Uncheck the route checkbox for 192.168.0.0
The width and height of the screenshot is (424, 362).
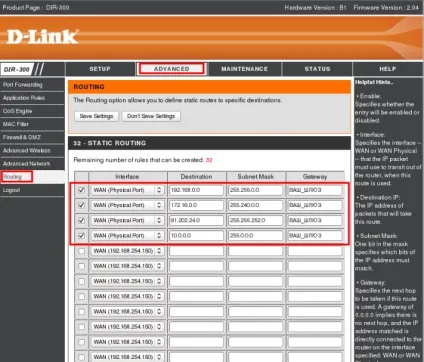click(81, 190)
